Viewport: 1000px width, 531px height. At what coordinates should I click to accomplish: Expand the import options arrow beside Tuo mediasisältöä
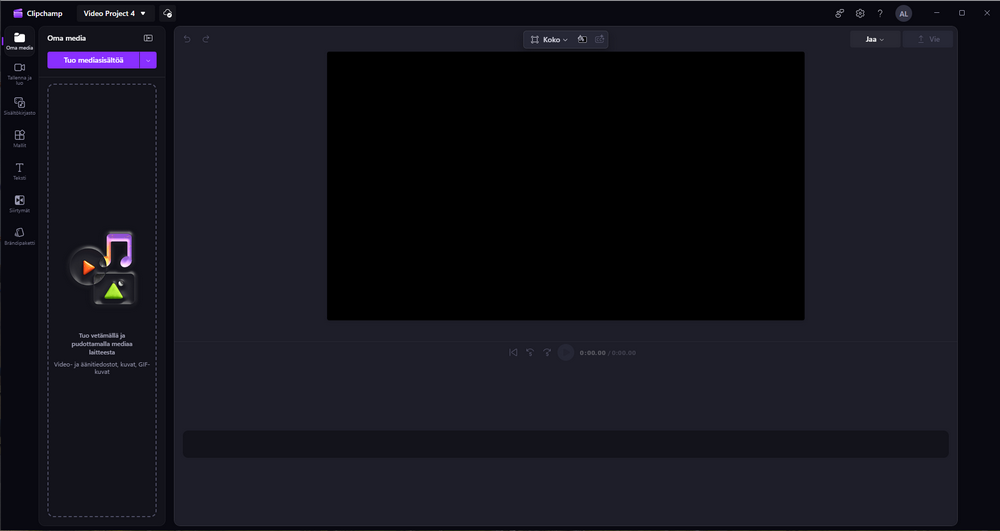tap(148, 60)
